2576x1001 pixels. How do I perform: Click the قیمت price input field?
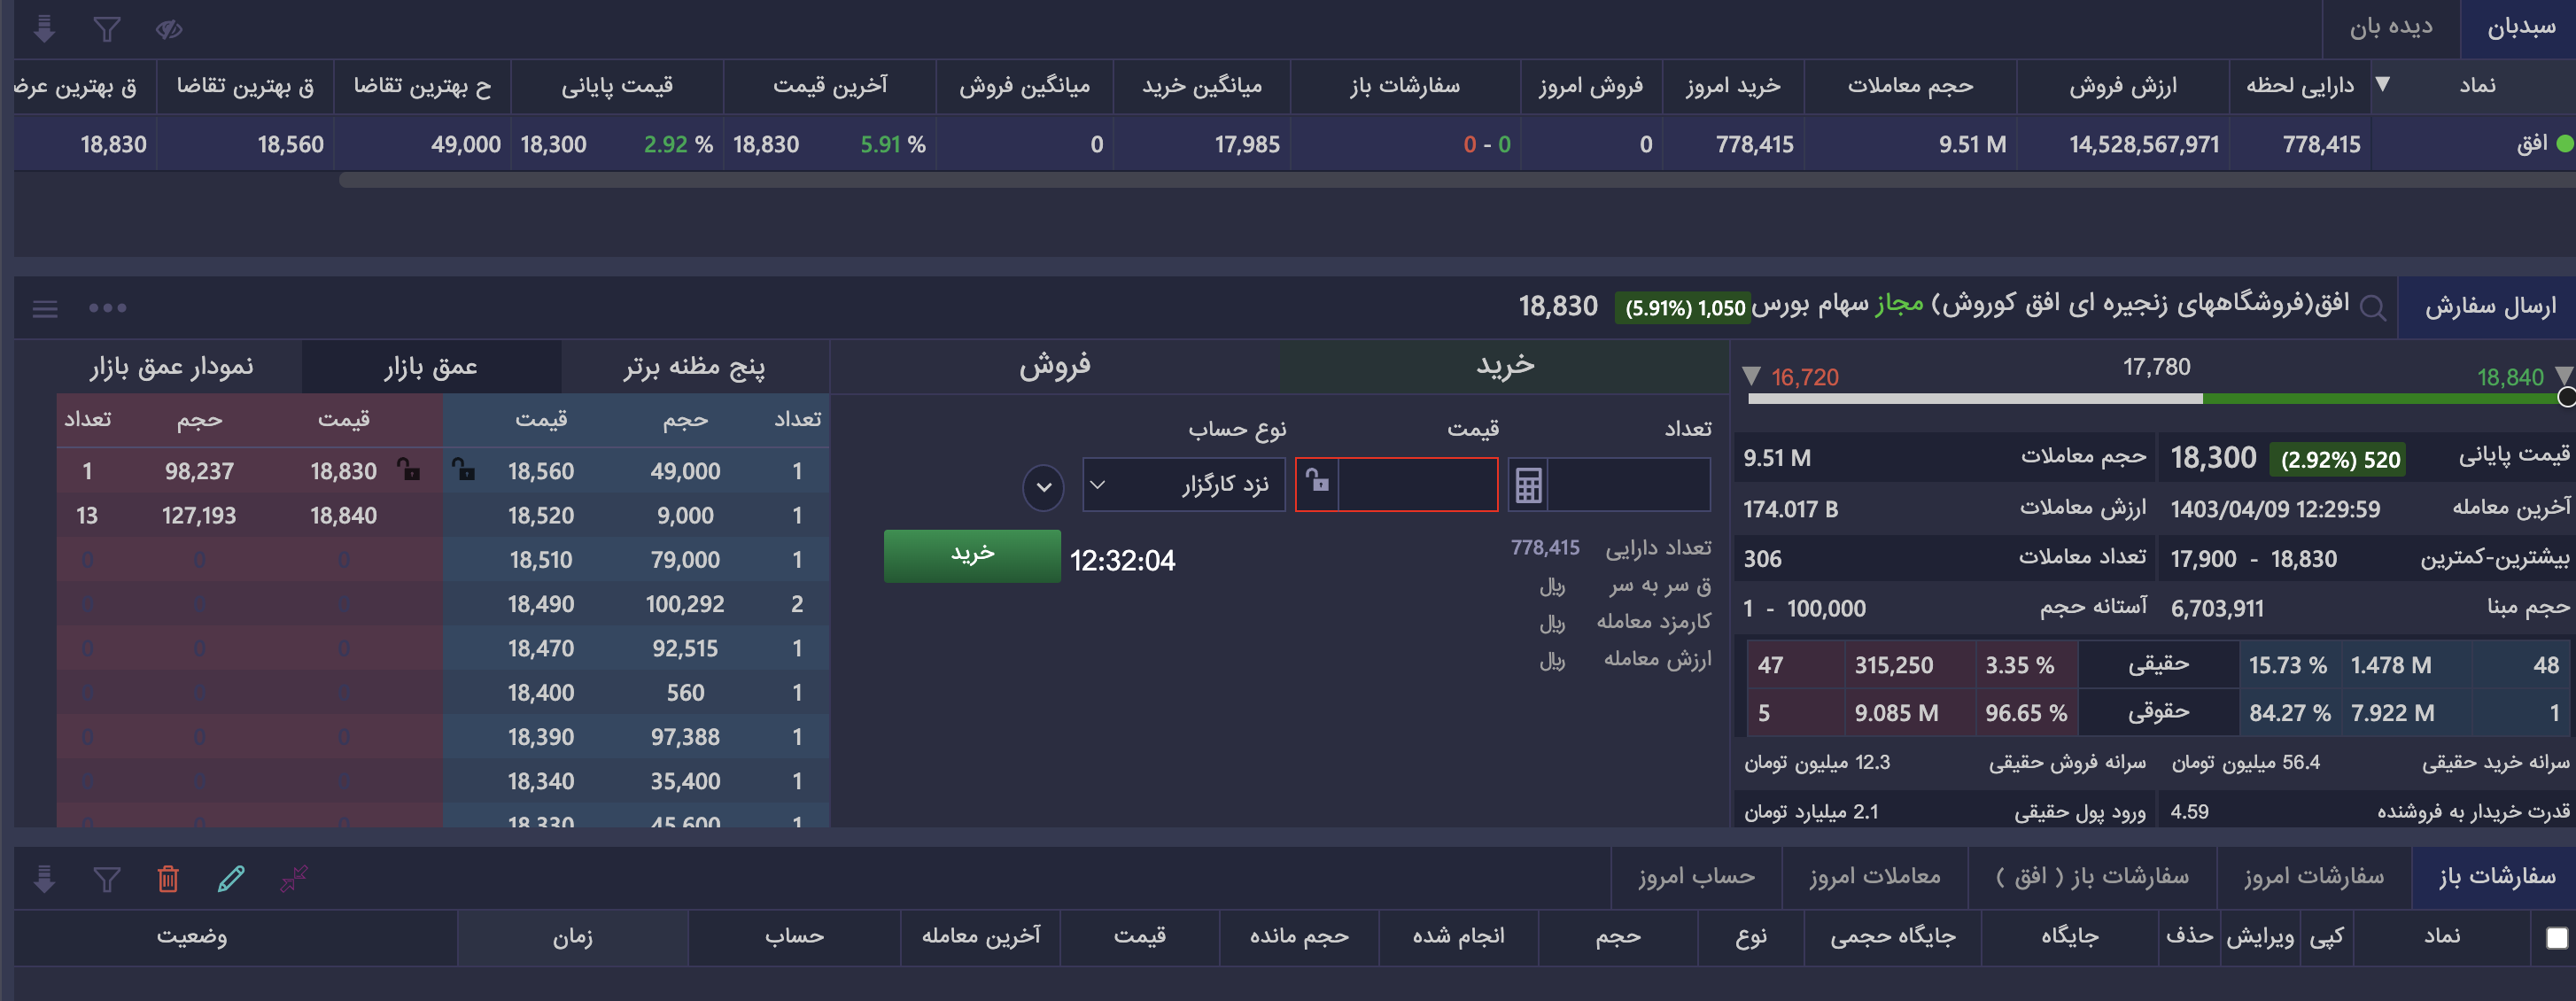(1417, 485)
